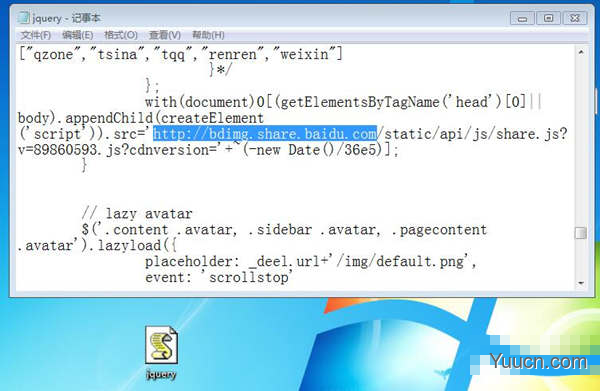This screenshot has width=600, height=391.
Task: Place cursor in the '// lazy avatar' comment
Action: point(137,213)
